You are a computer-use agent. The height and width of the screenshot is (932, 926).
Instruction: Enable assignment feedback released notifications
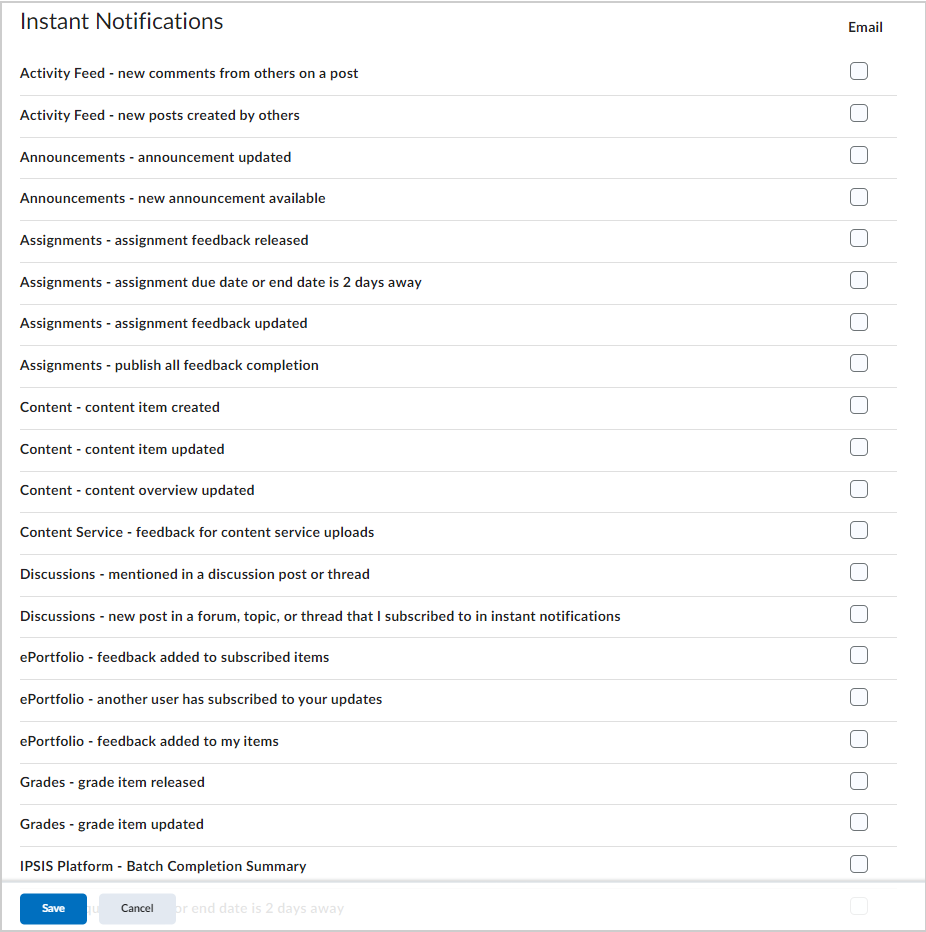tap(859, 238)
